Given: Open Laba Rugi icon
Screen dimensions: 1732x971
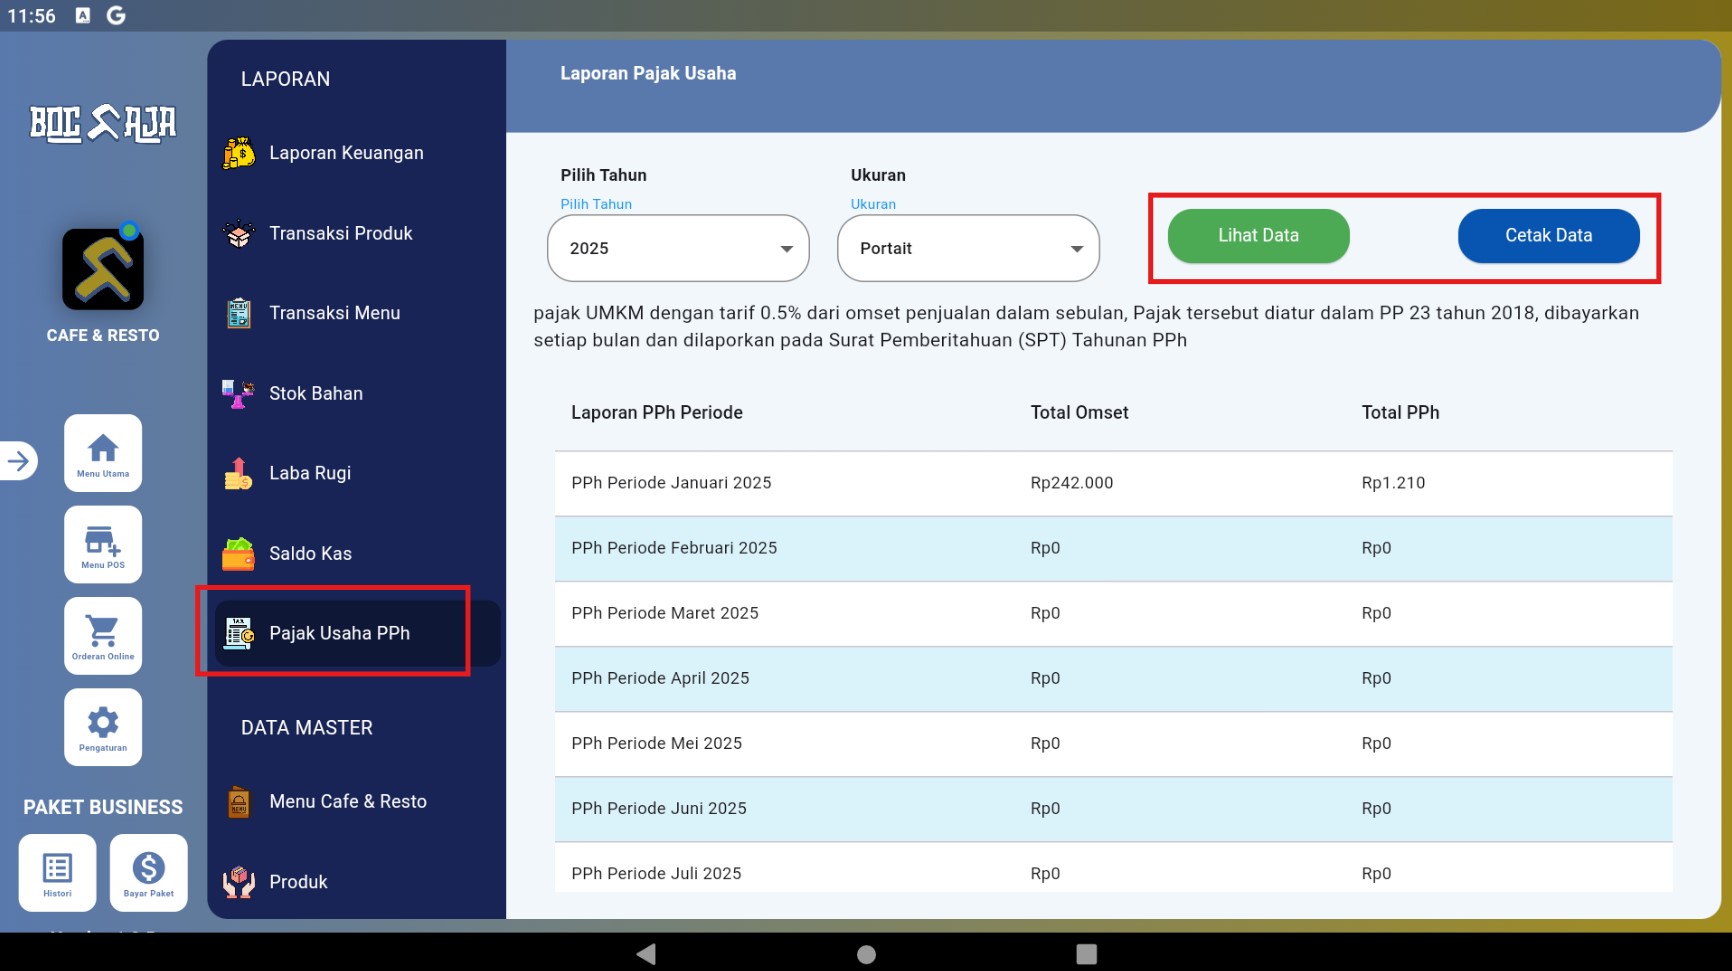Looking at the screenshot, I should pos(238,473).
